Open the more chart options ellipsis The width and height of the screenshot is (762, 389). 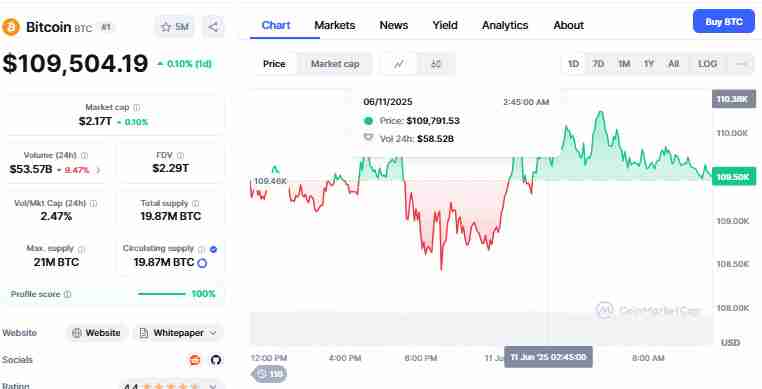click(x=741, y=64)
